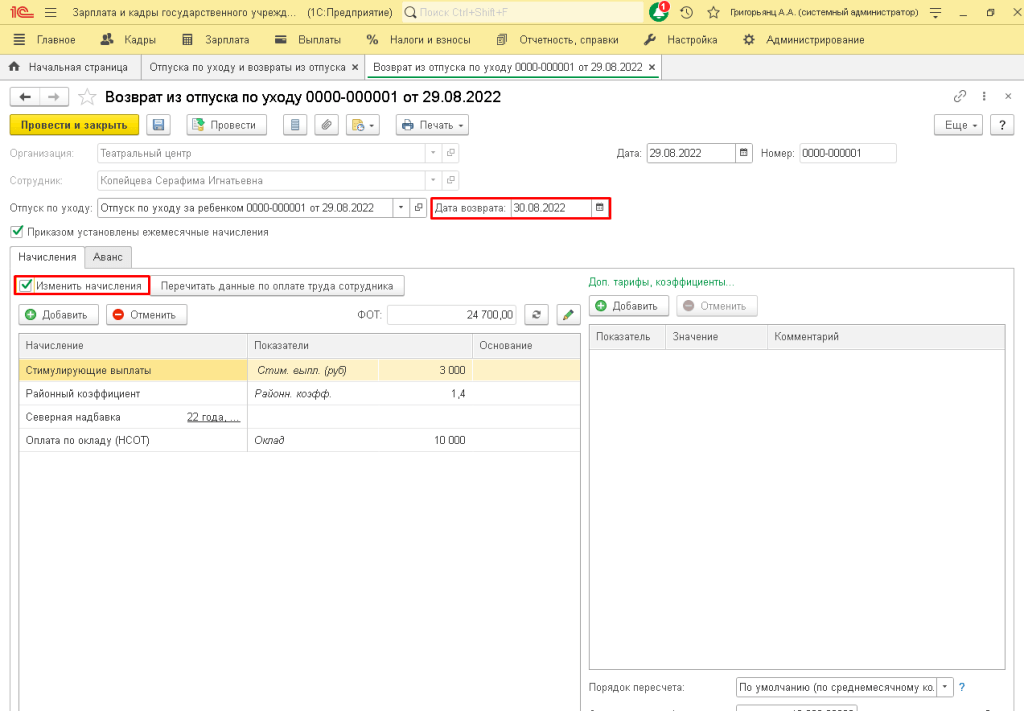Click the favorites star in title bar
This screenshot has width=1024, height=711.
tap(713, 12)
